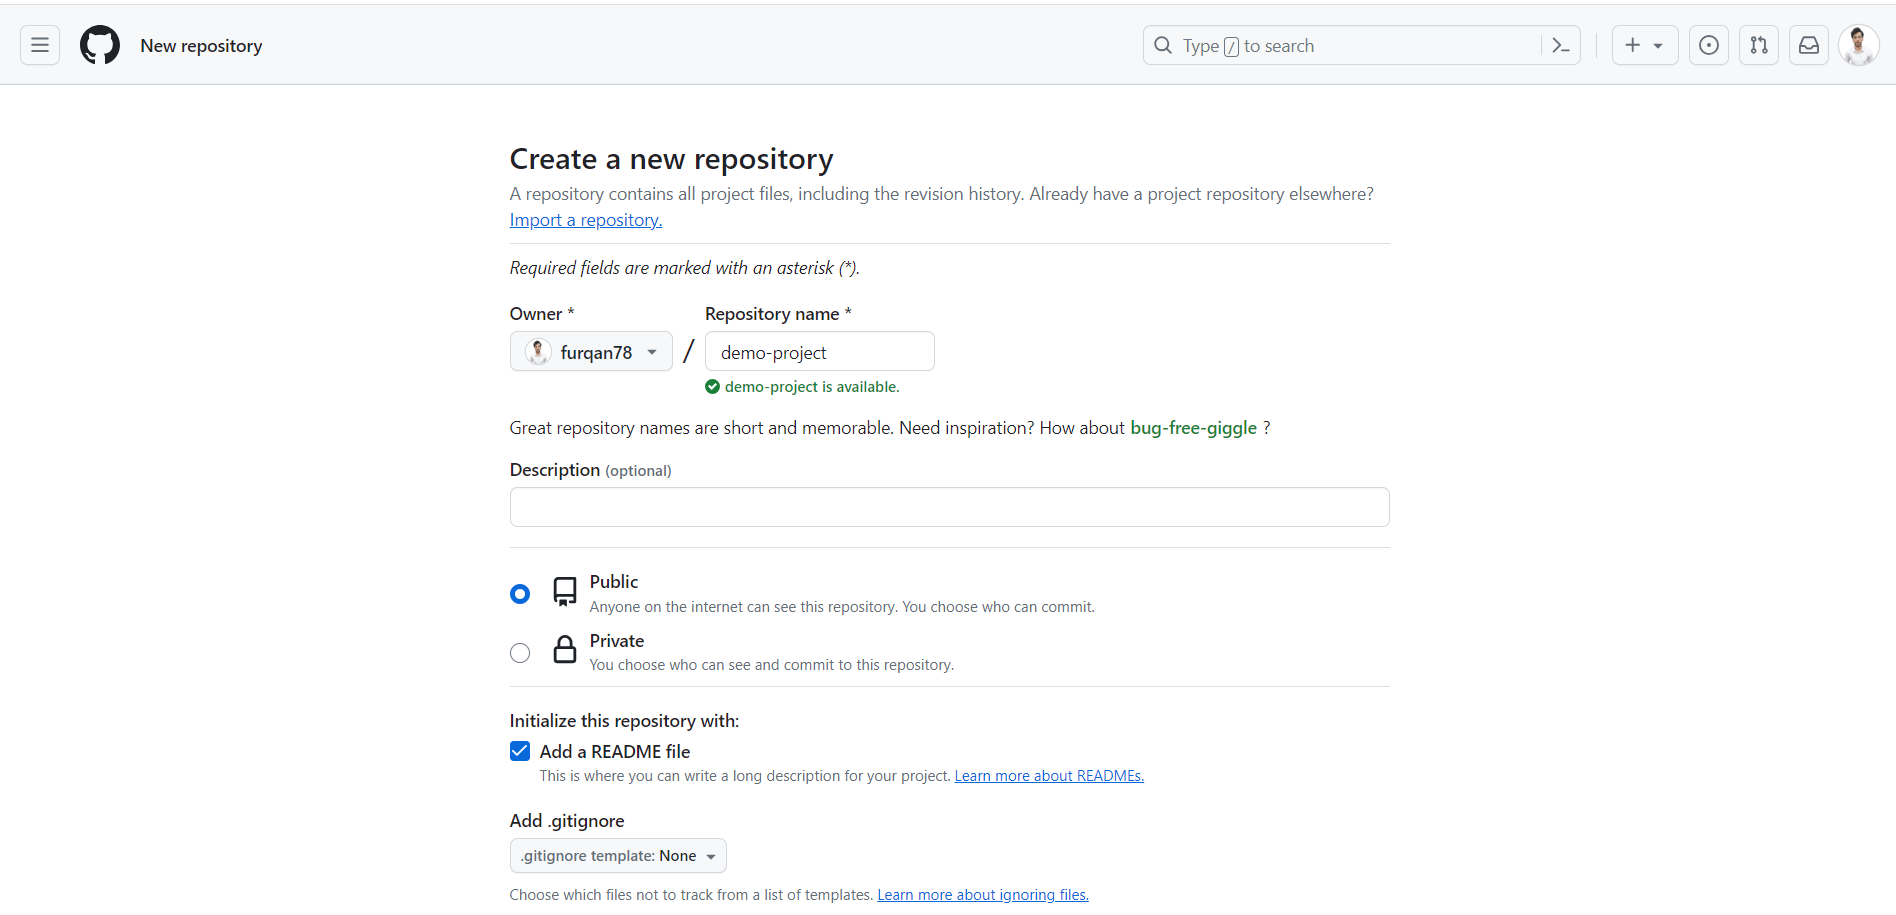
Task: Click the Private lock icon
Action: [x=565, y=649]
